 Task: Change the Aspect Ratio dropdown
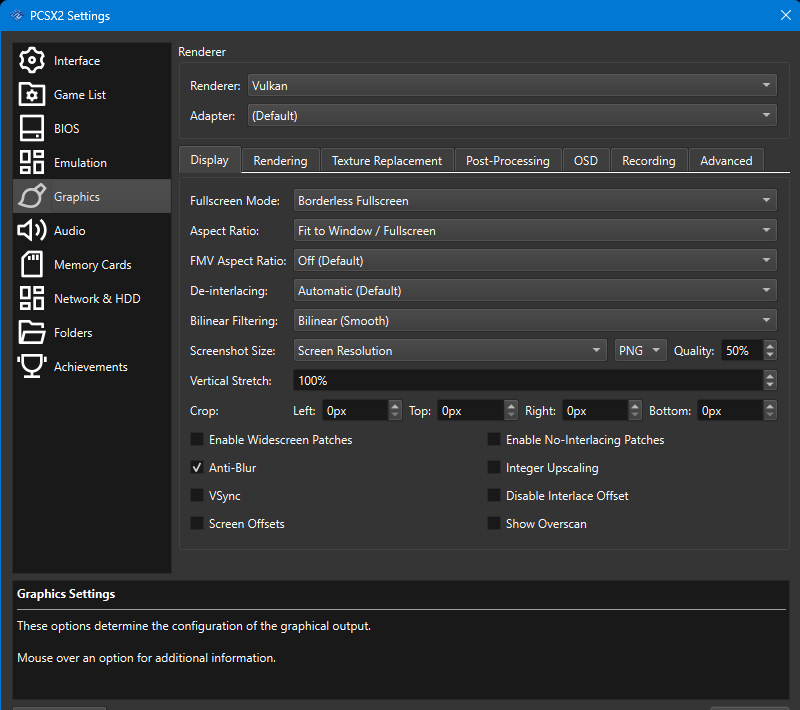coord(535,231)
